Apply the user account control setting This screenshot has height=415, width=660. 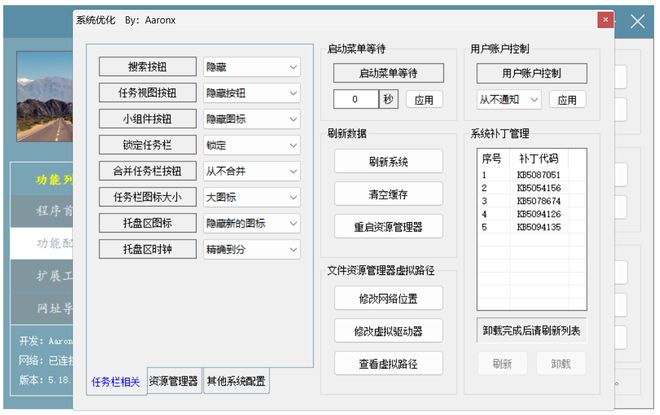pos(567,100)
